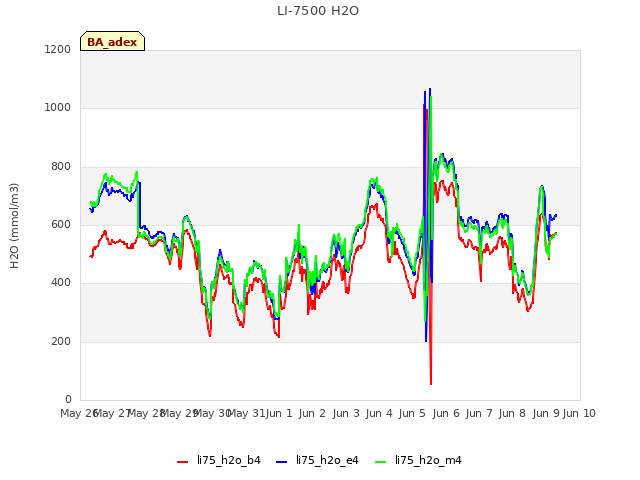
Task: Click the x-axis label Jun 1
Action: pyautogui.click(x=279, y=413)
